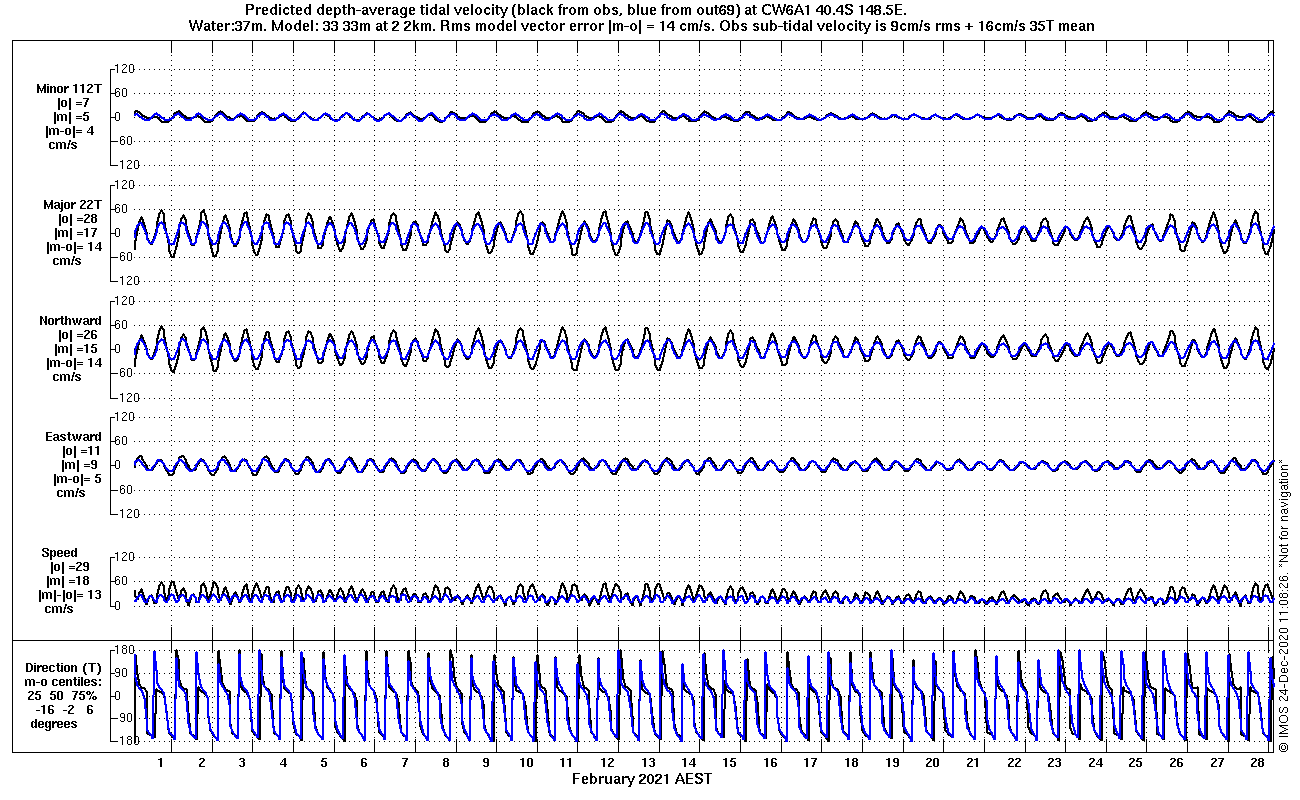This screenshot has height=800, width=1300.
Task: Select the 'Eastward' panel label
Action: [x=73, y=437]
